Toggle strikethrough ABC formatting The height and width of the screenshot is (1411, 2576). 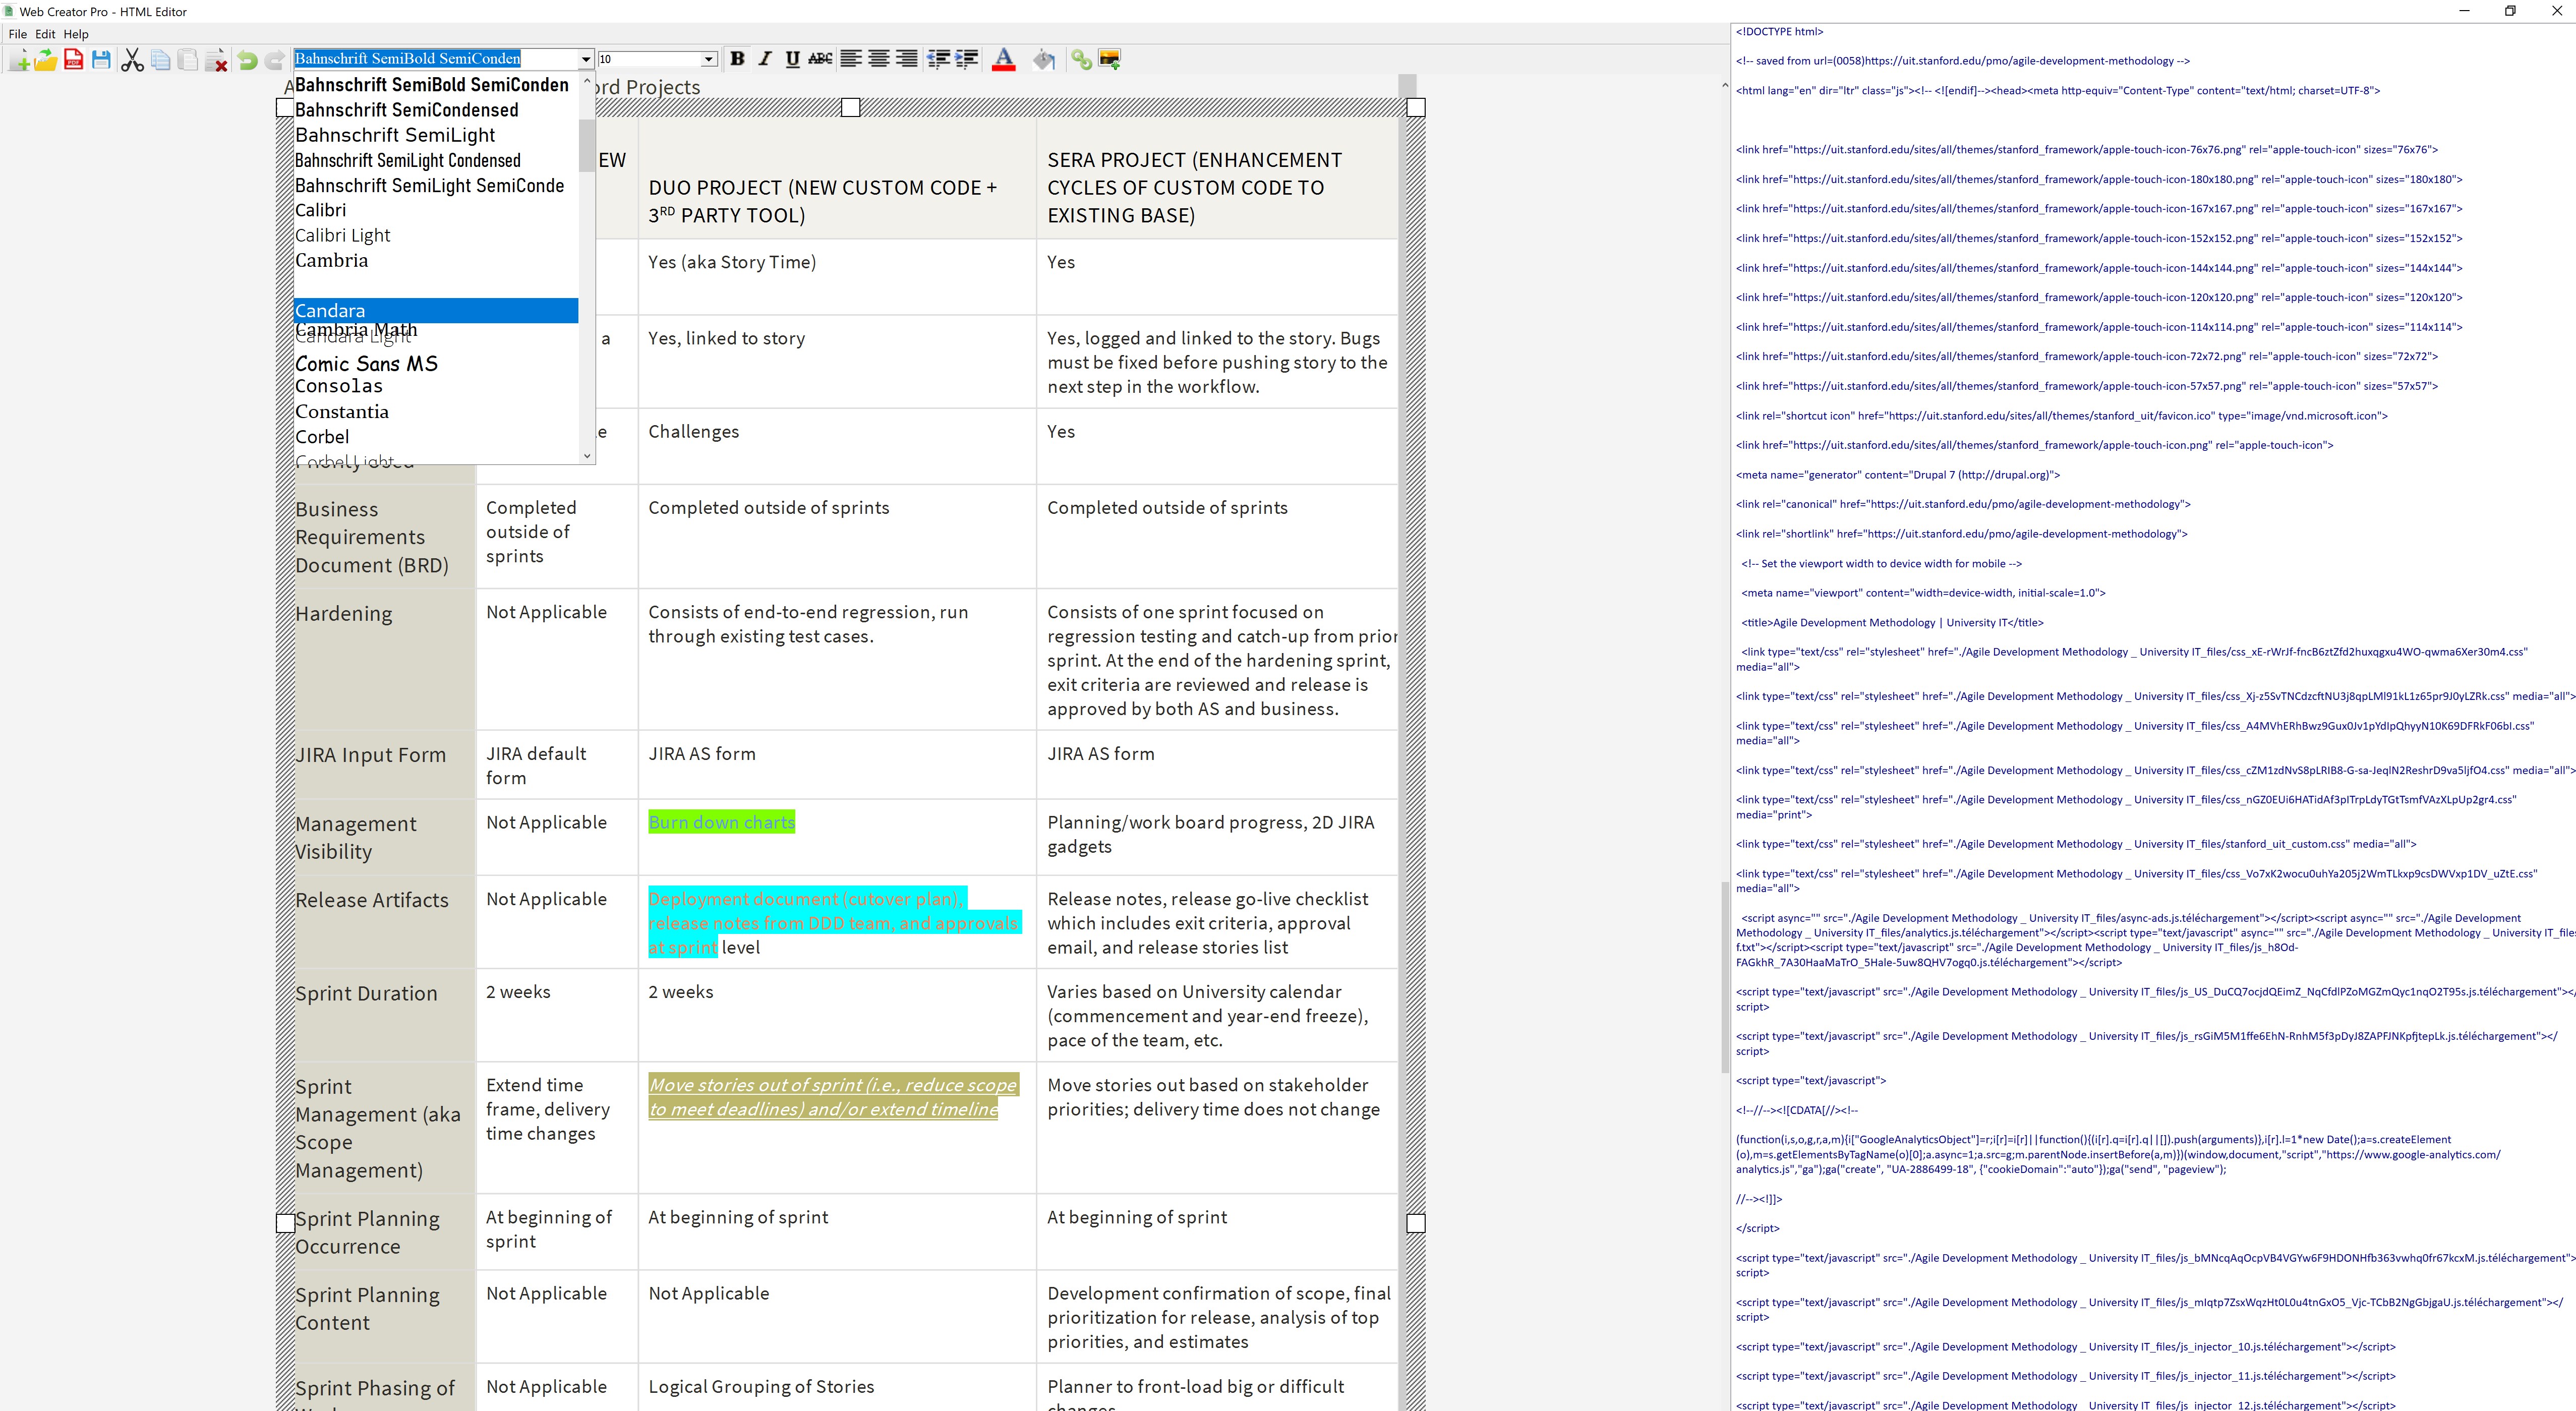tap(820, 59)
